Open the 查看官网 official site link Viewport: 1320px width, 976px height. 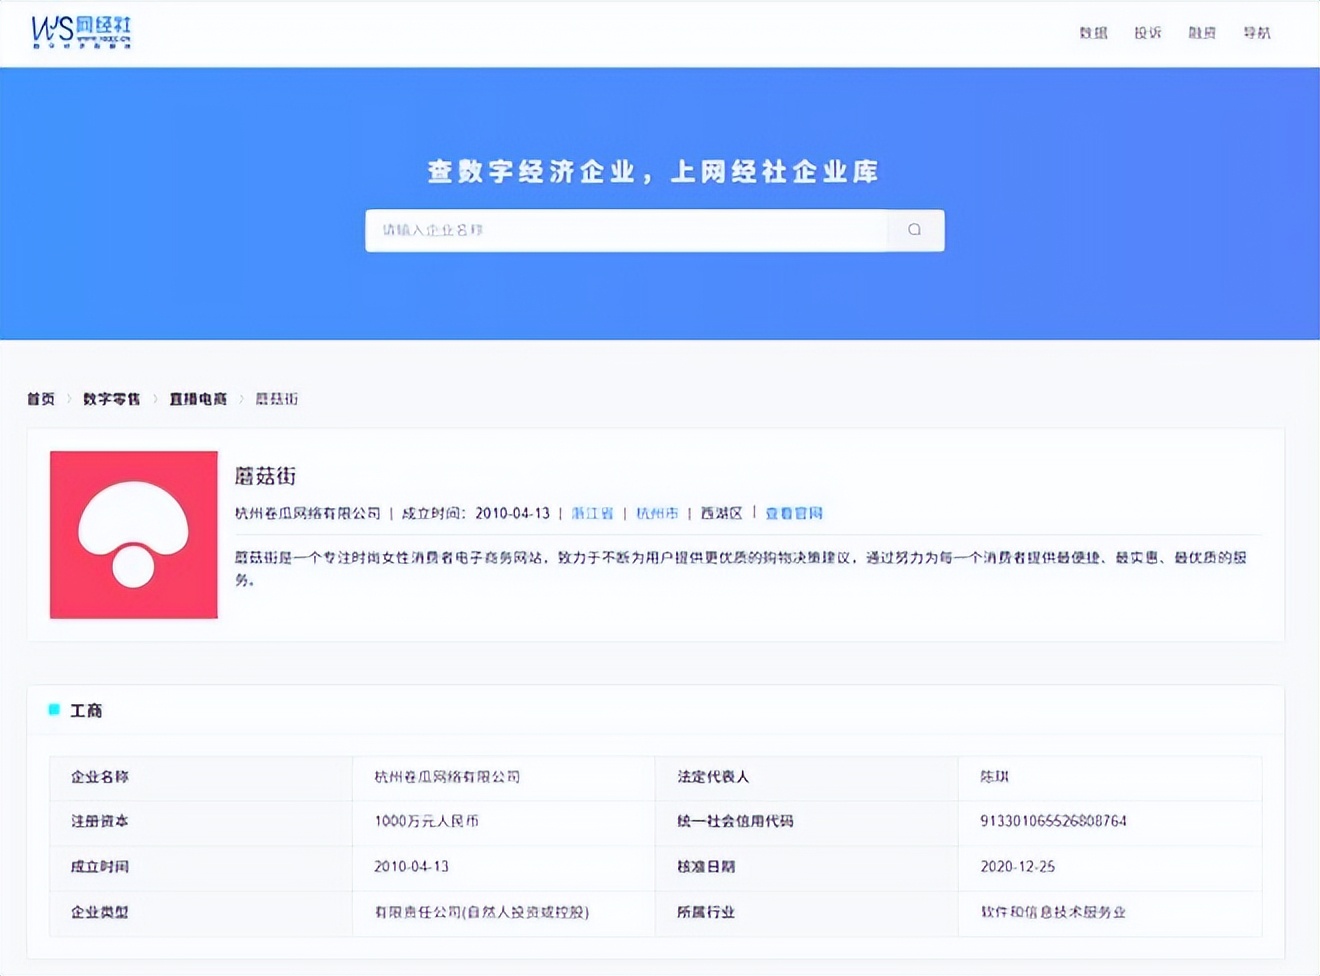click(793, 513)
